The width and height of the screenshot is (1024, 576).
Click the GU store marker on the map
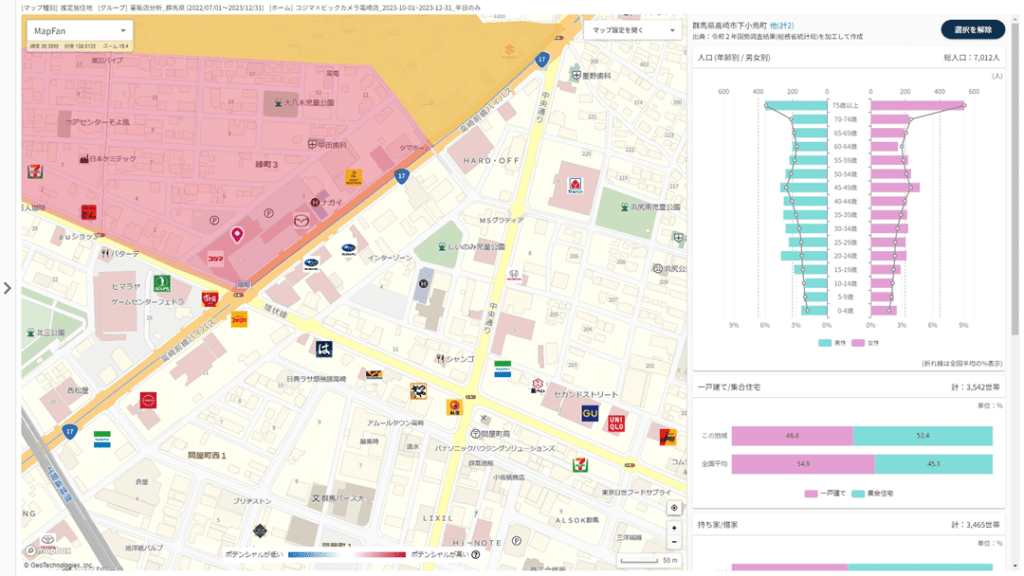tap(590, 412)
